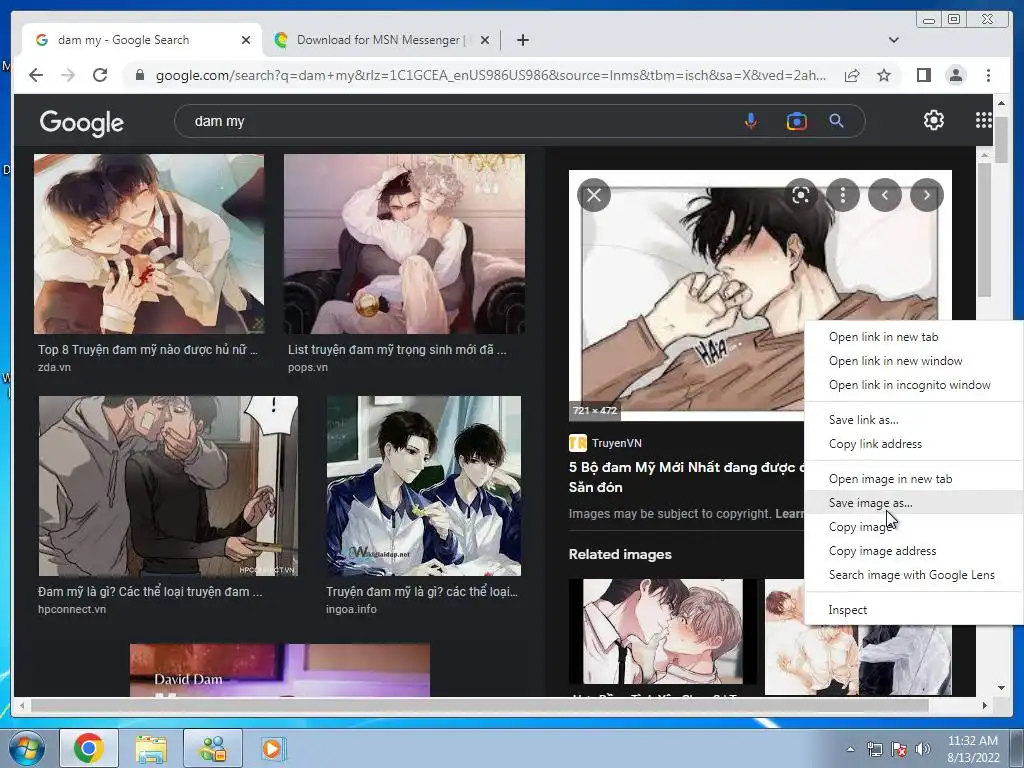Click the scroll down arrow of page
The image size is (1024, 768).
(x=1001, y=688)
